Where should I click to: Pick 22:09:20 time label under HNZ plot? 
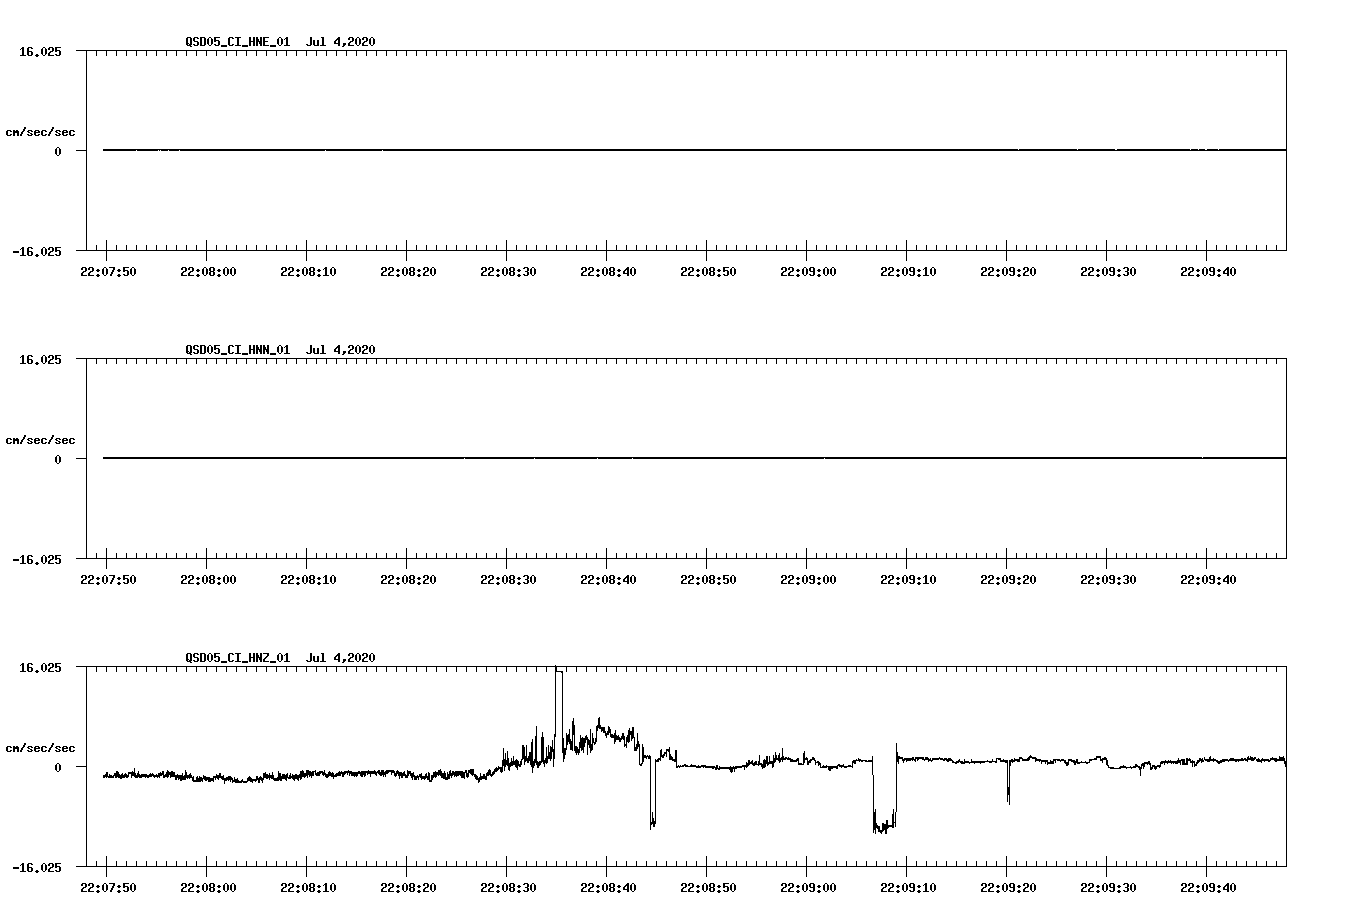(x=1008, y=887)
